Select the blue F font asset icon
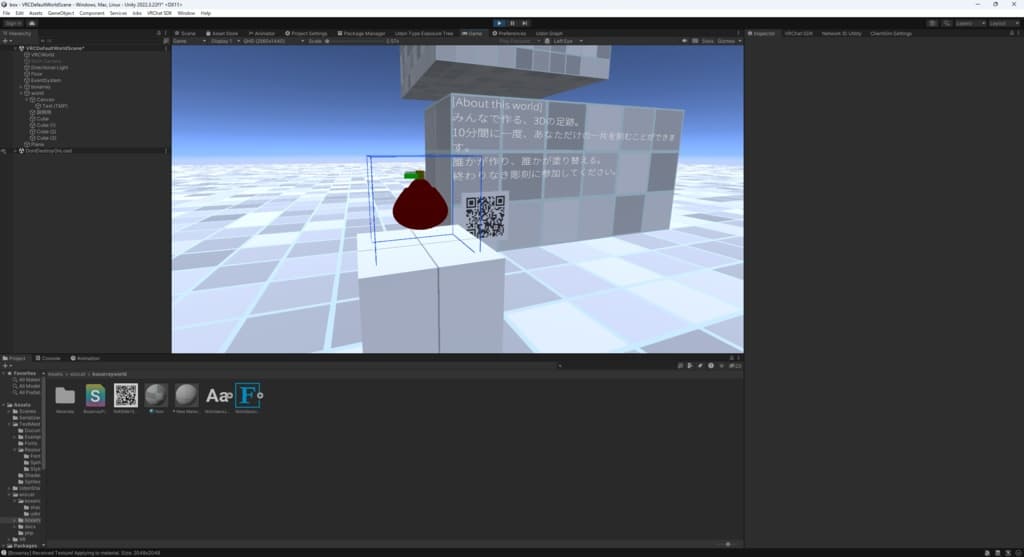The height and width of the screenshot is (557, 1024). pos(248,395)
